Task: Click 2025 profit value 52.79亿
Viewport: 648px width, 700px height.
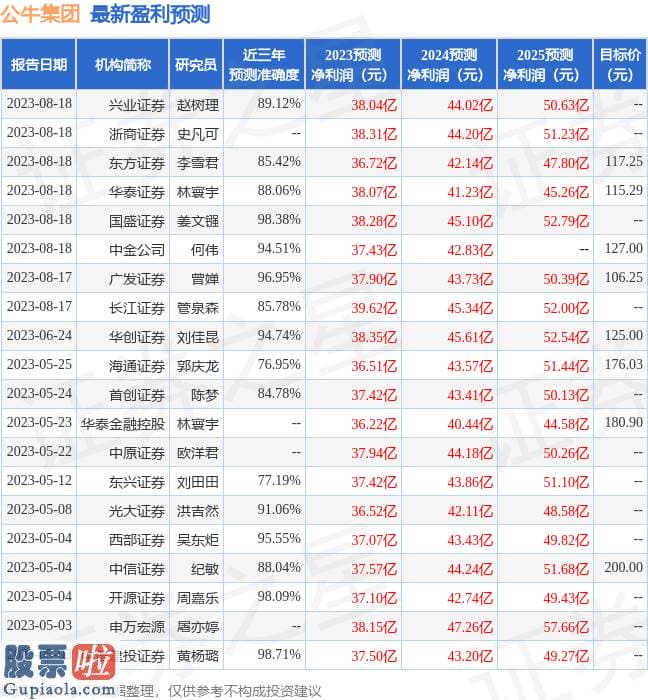Action: (566, 221)
